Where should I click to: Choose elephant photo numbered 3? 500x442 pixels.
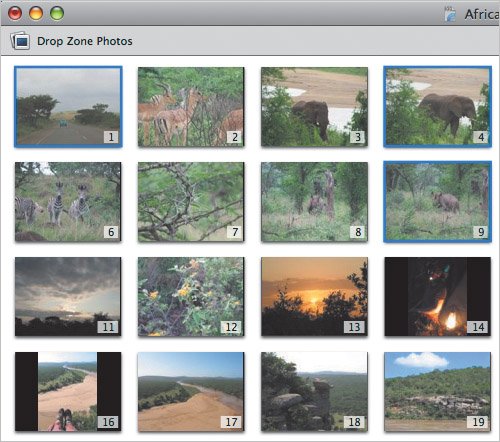[314, 107]
